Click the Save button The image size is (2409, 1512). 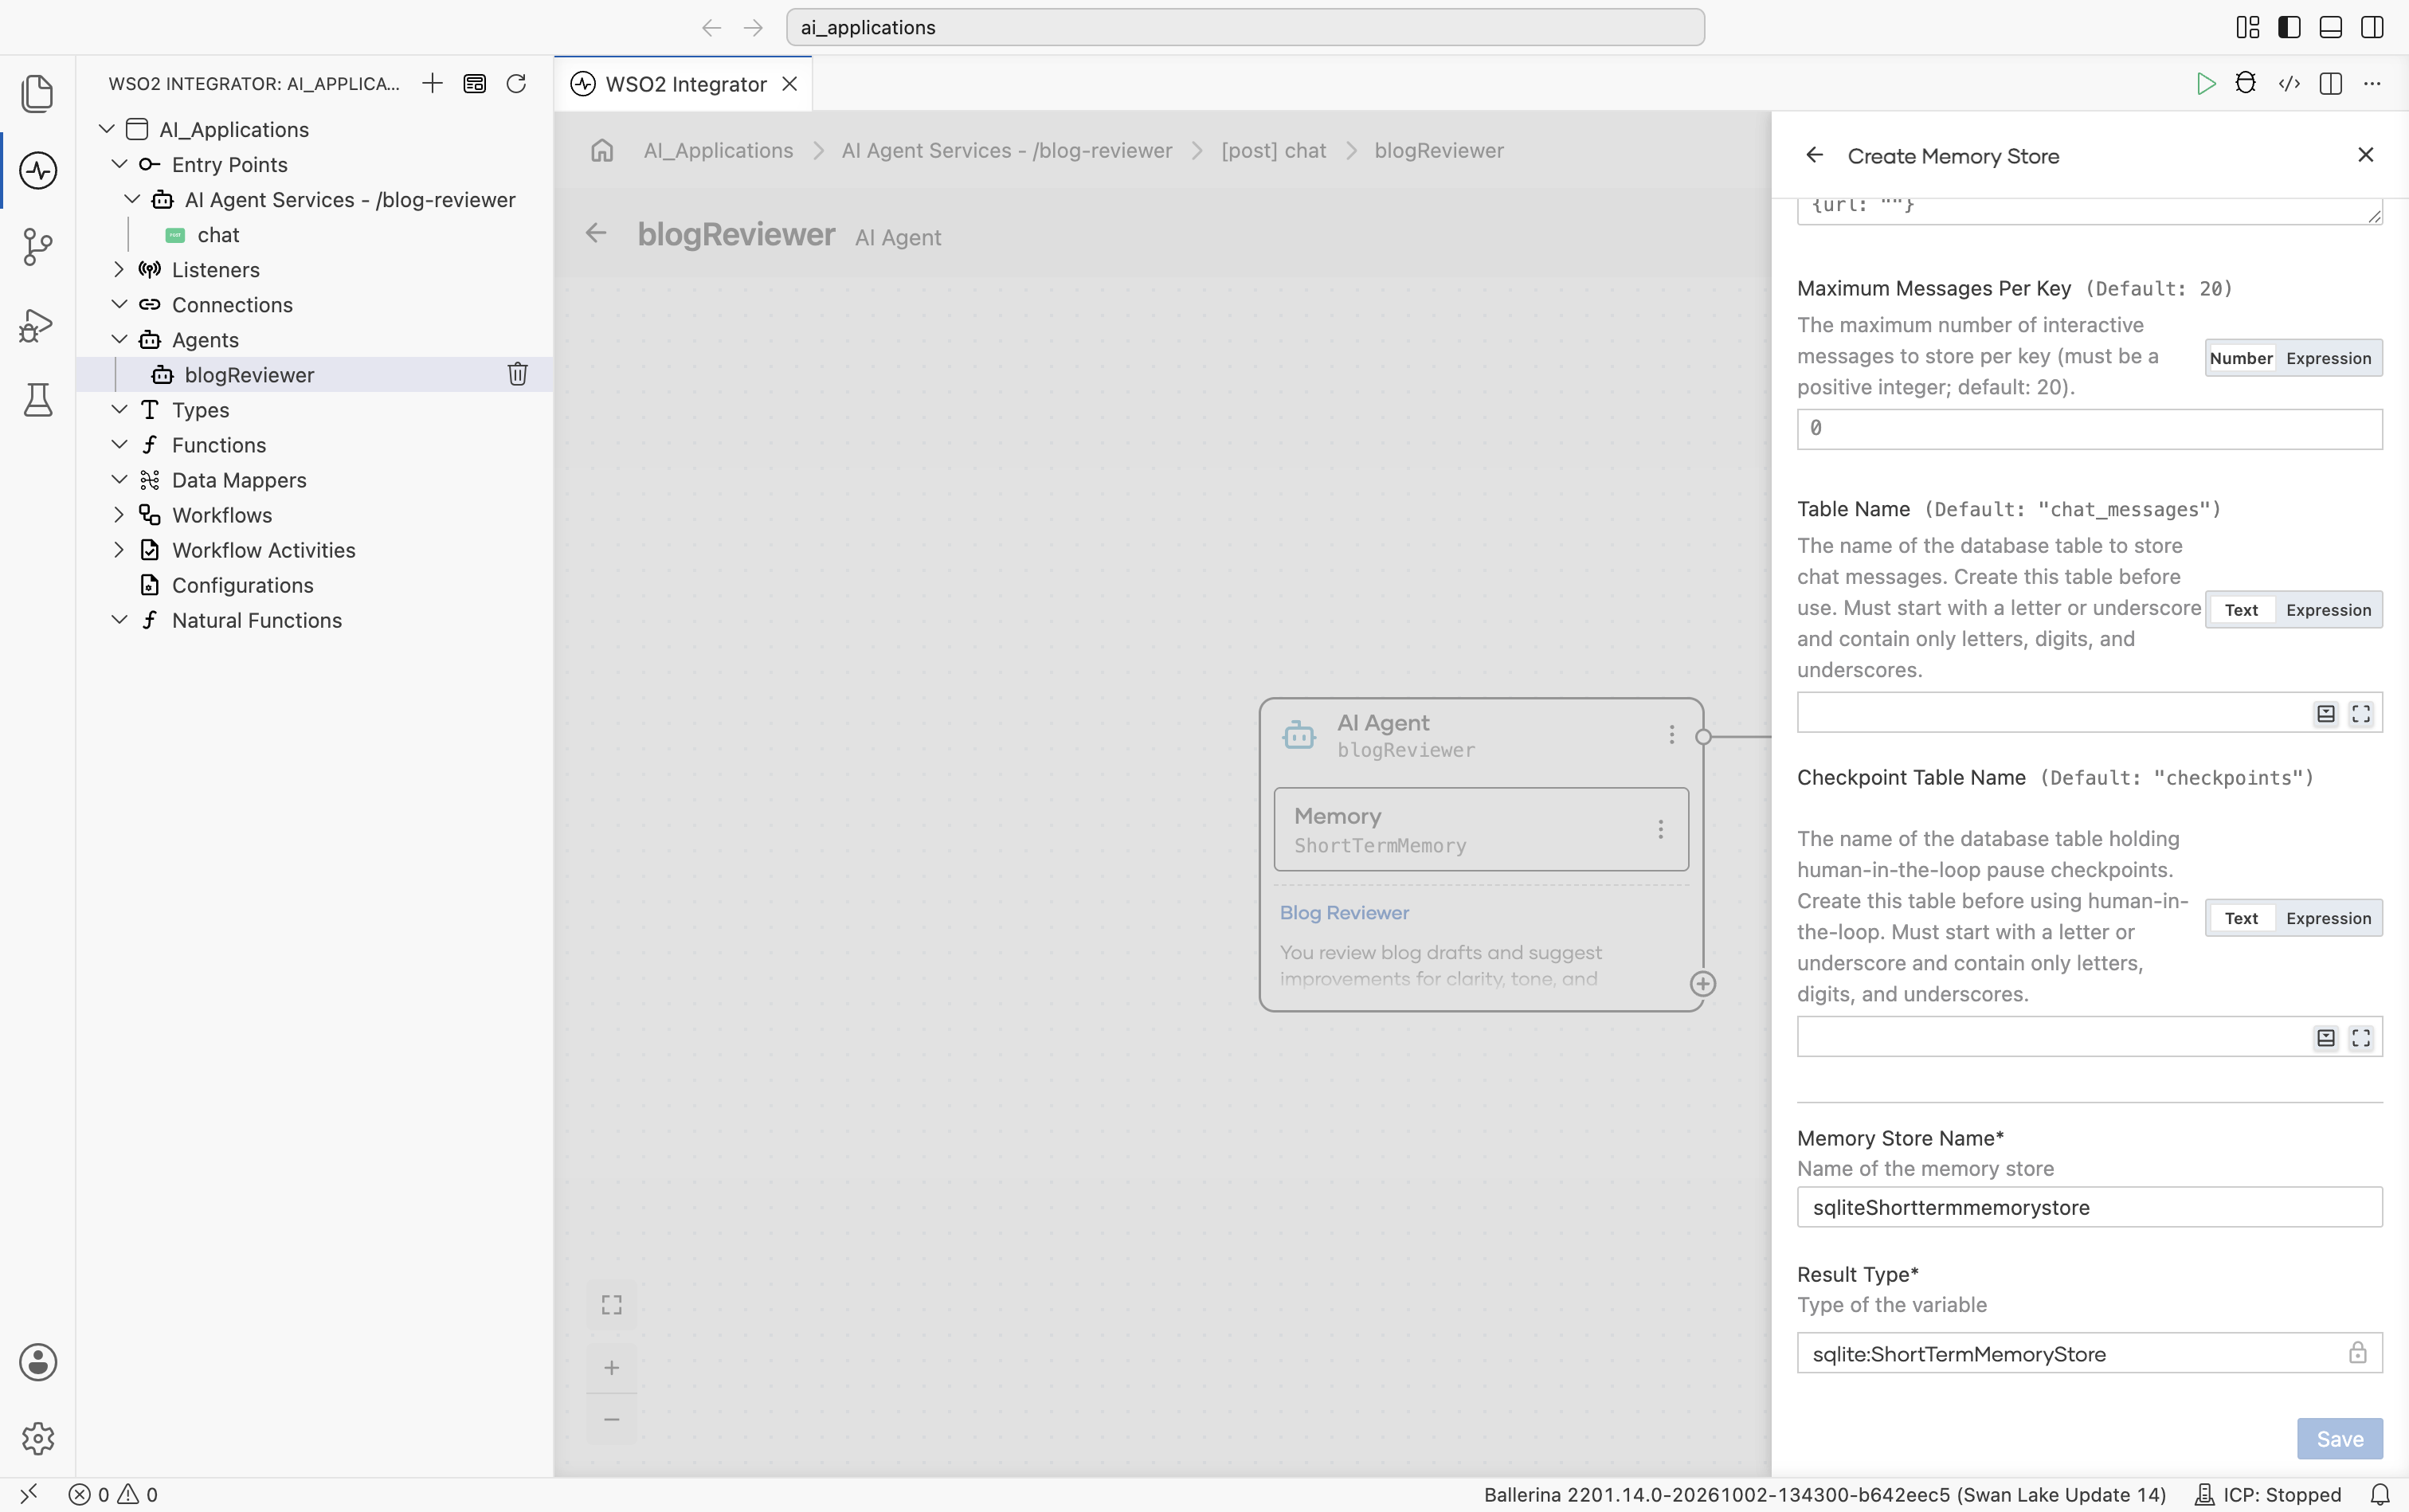click(x=2339, y=1438)
